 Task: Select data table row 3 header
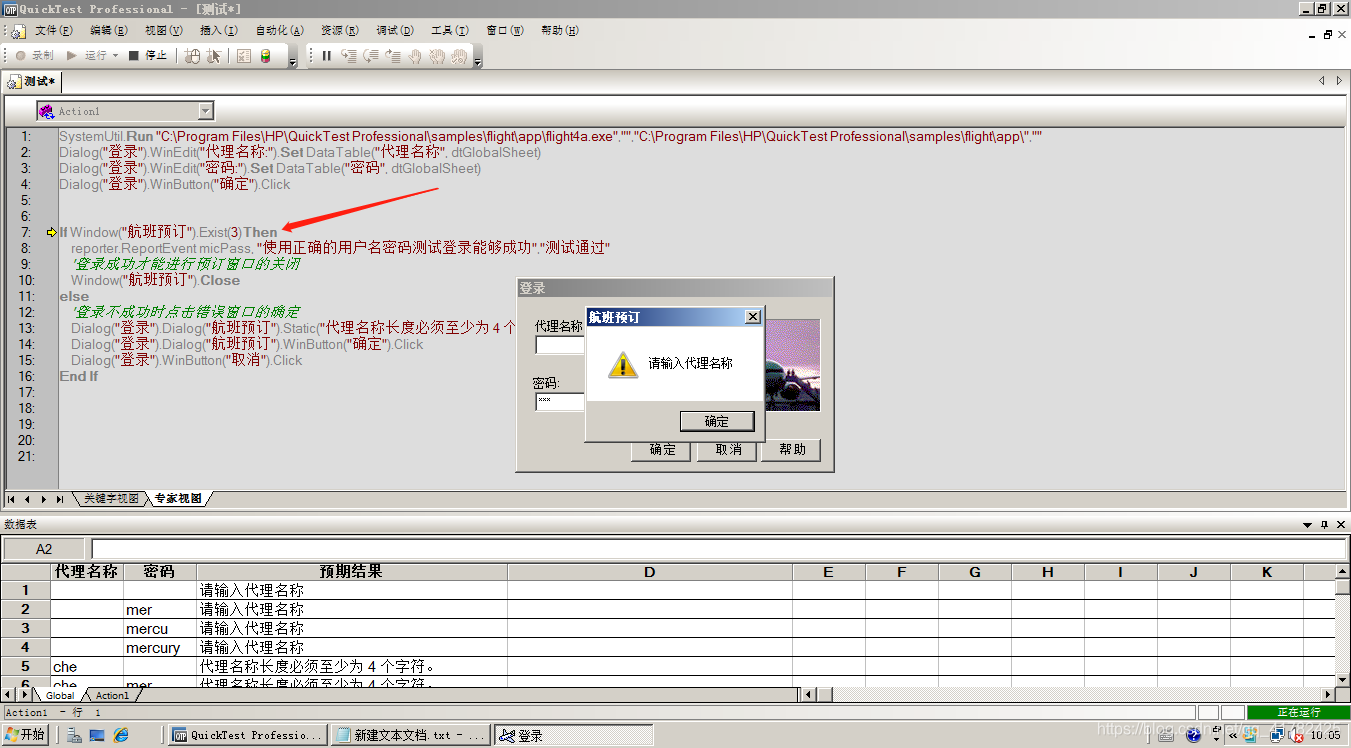pyautogui.click(x=26, y=628)
